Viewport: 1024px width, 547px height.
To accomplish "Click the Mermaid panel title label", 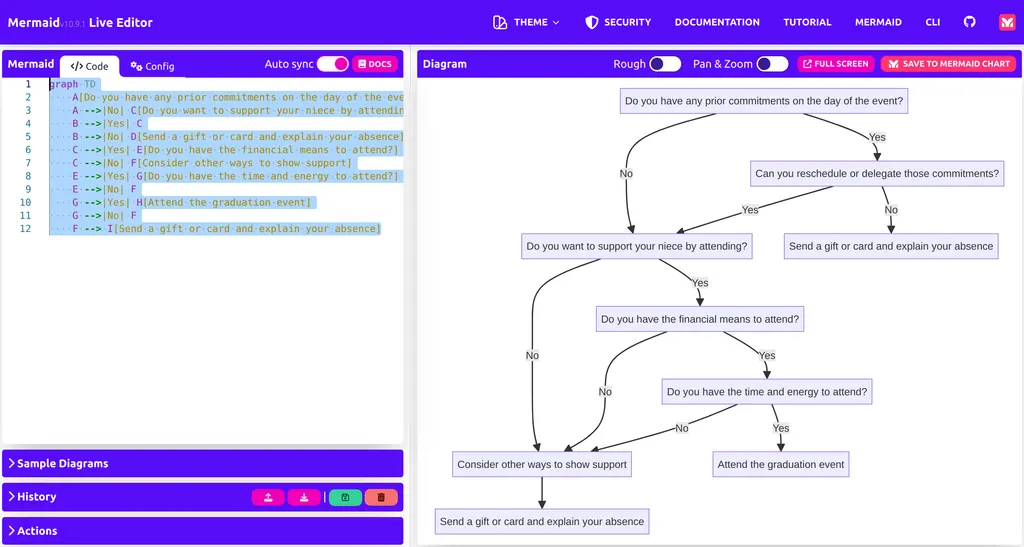I will [31, 64].
